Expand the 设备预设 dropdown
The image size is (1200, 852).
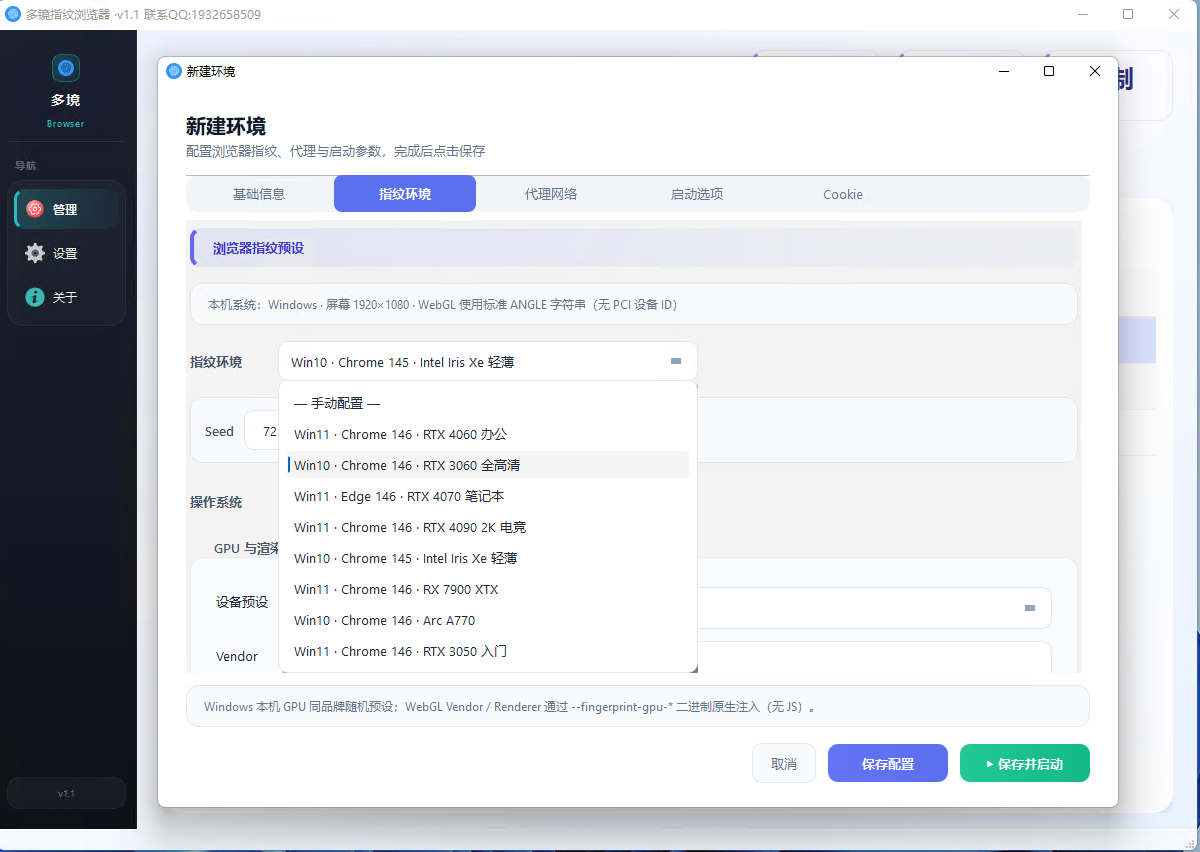[1030, 608]
